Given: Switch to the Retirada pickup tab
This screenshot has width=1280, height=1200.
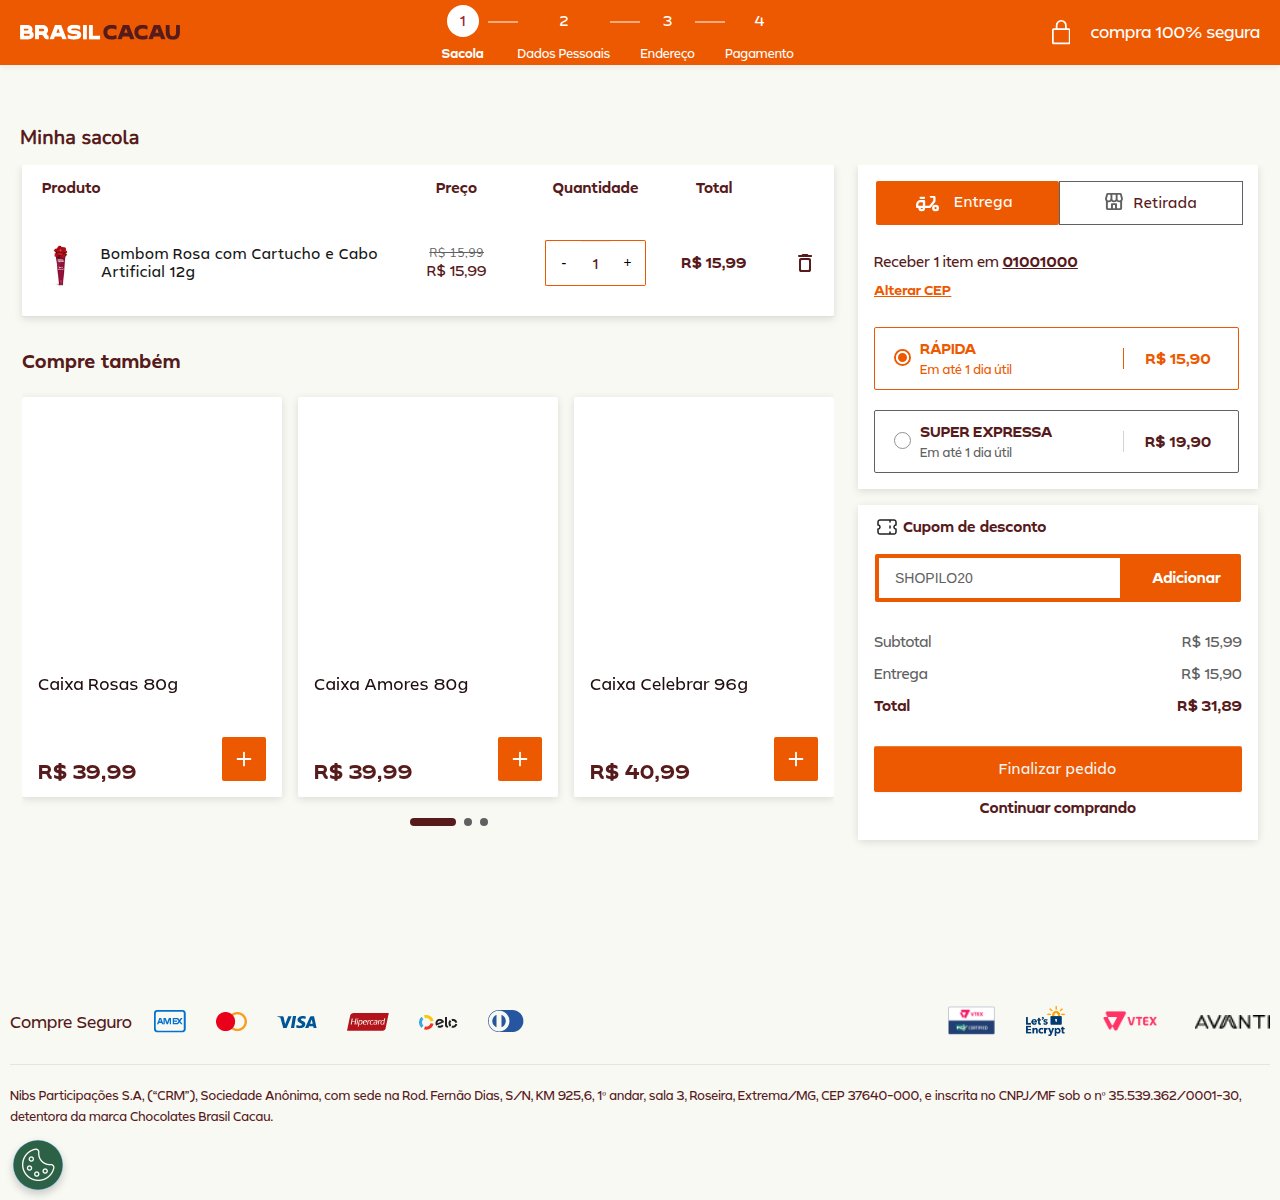Looking at the screenshot, I should click(1151, 203).
